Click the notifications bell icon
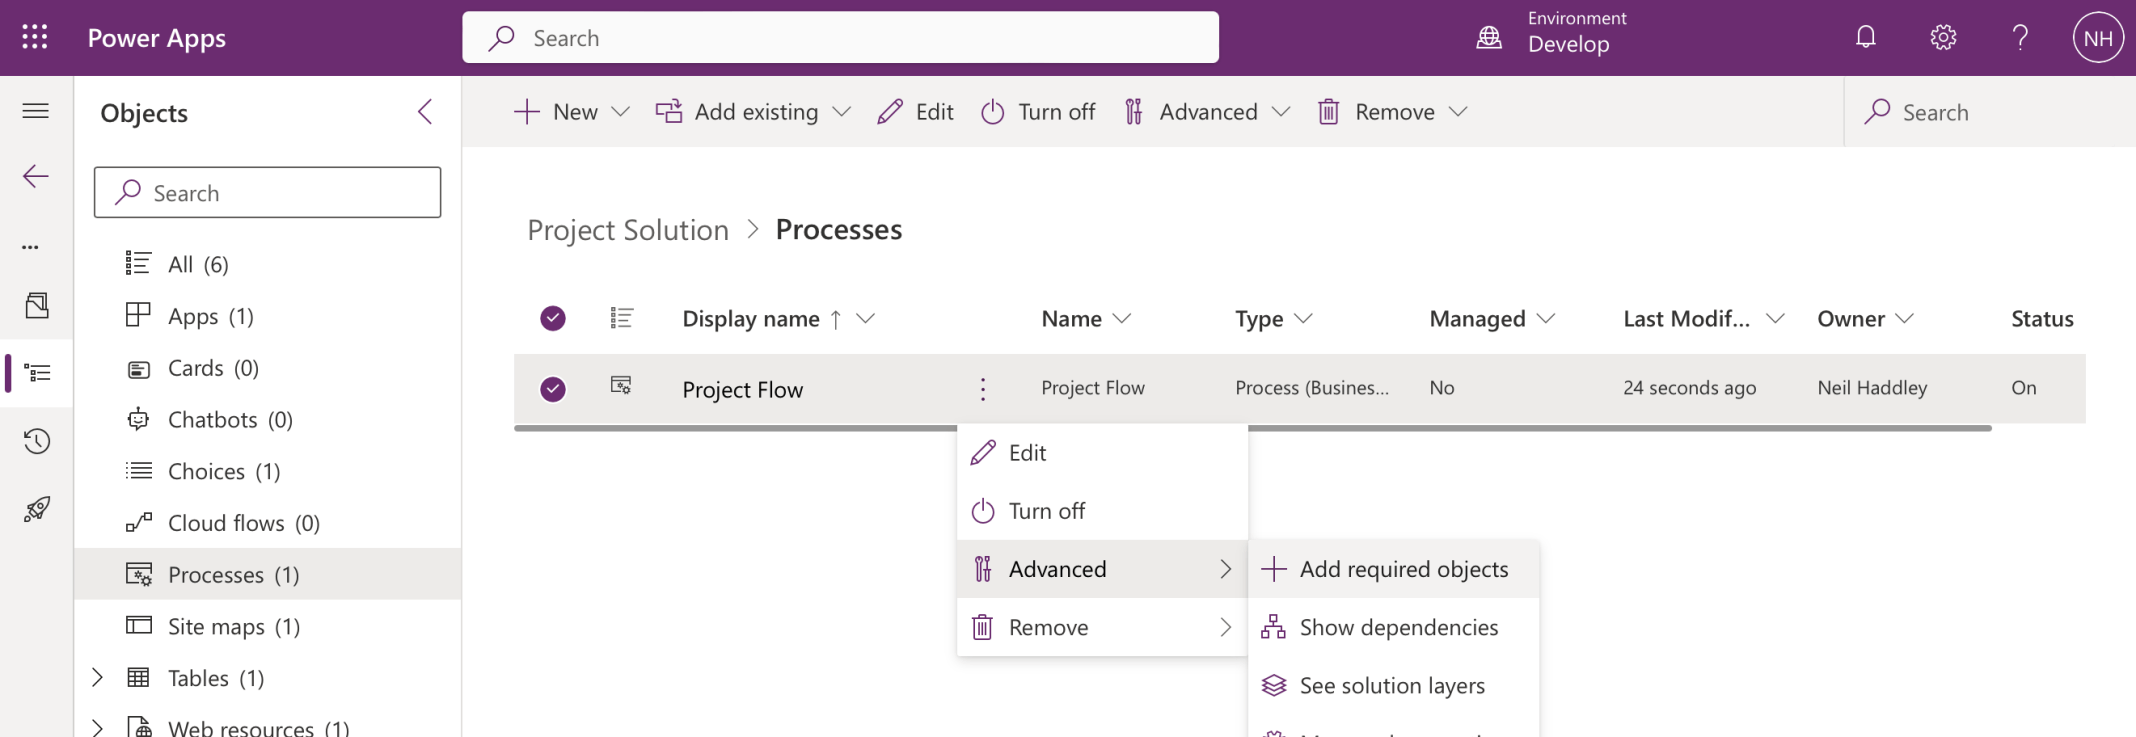The width and height of the screenshot is (2136, 737). click(1865, 38)
